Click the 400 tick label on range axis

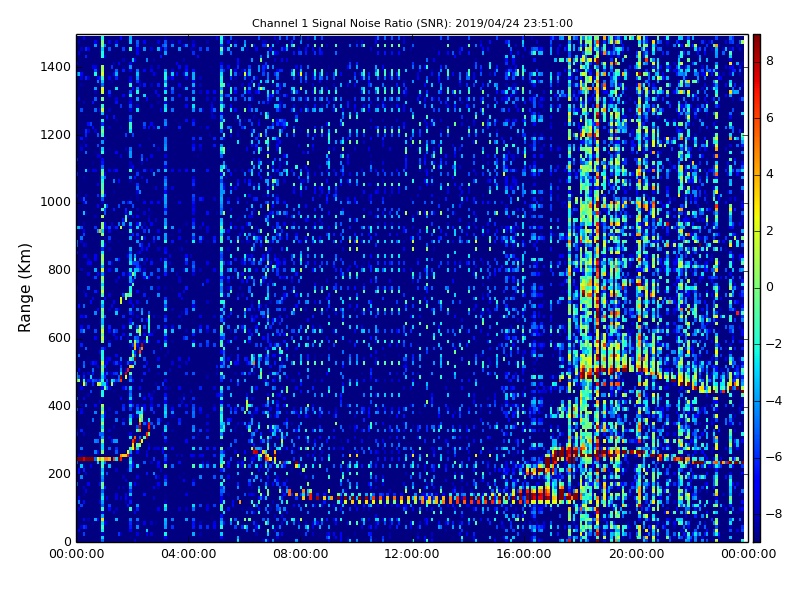(x=59, y=406)
